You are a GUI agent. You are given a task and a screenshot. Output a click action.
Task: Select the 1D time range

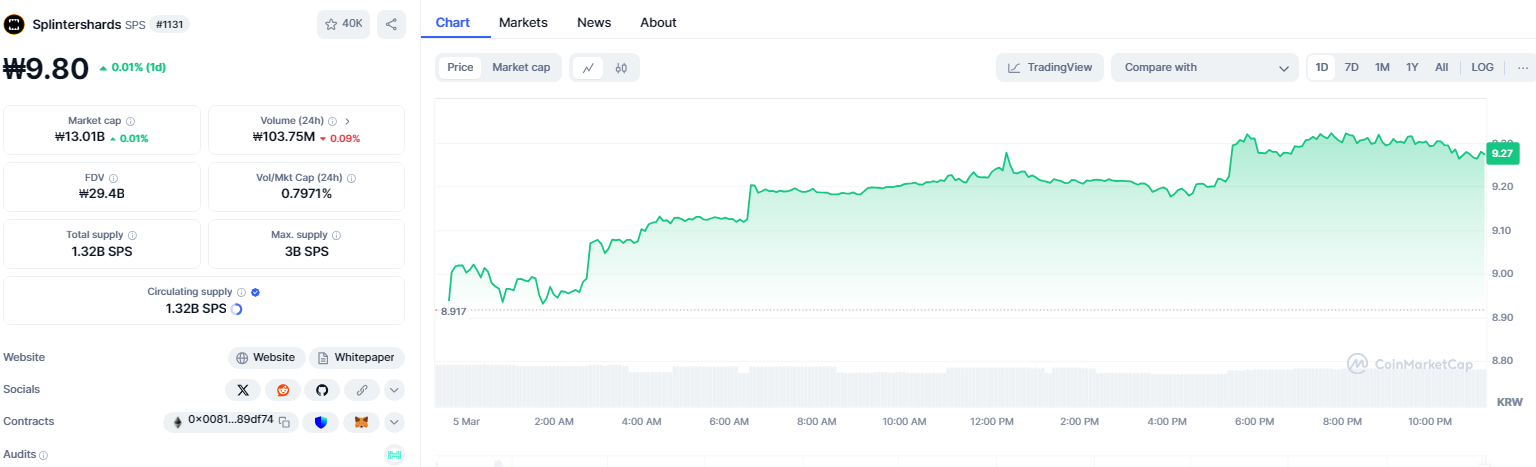point(1322,67)
